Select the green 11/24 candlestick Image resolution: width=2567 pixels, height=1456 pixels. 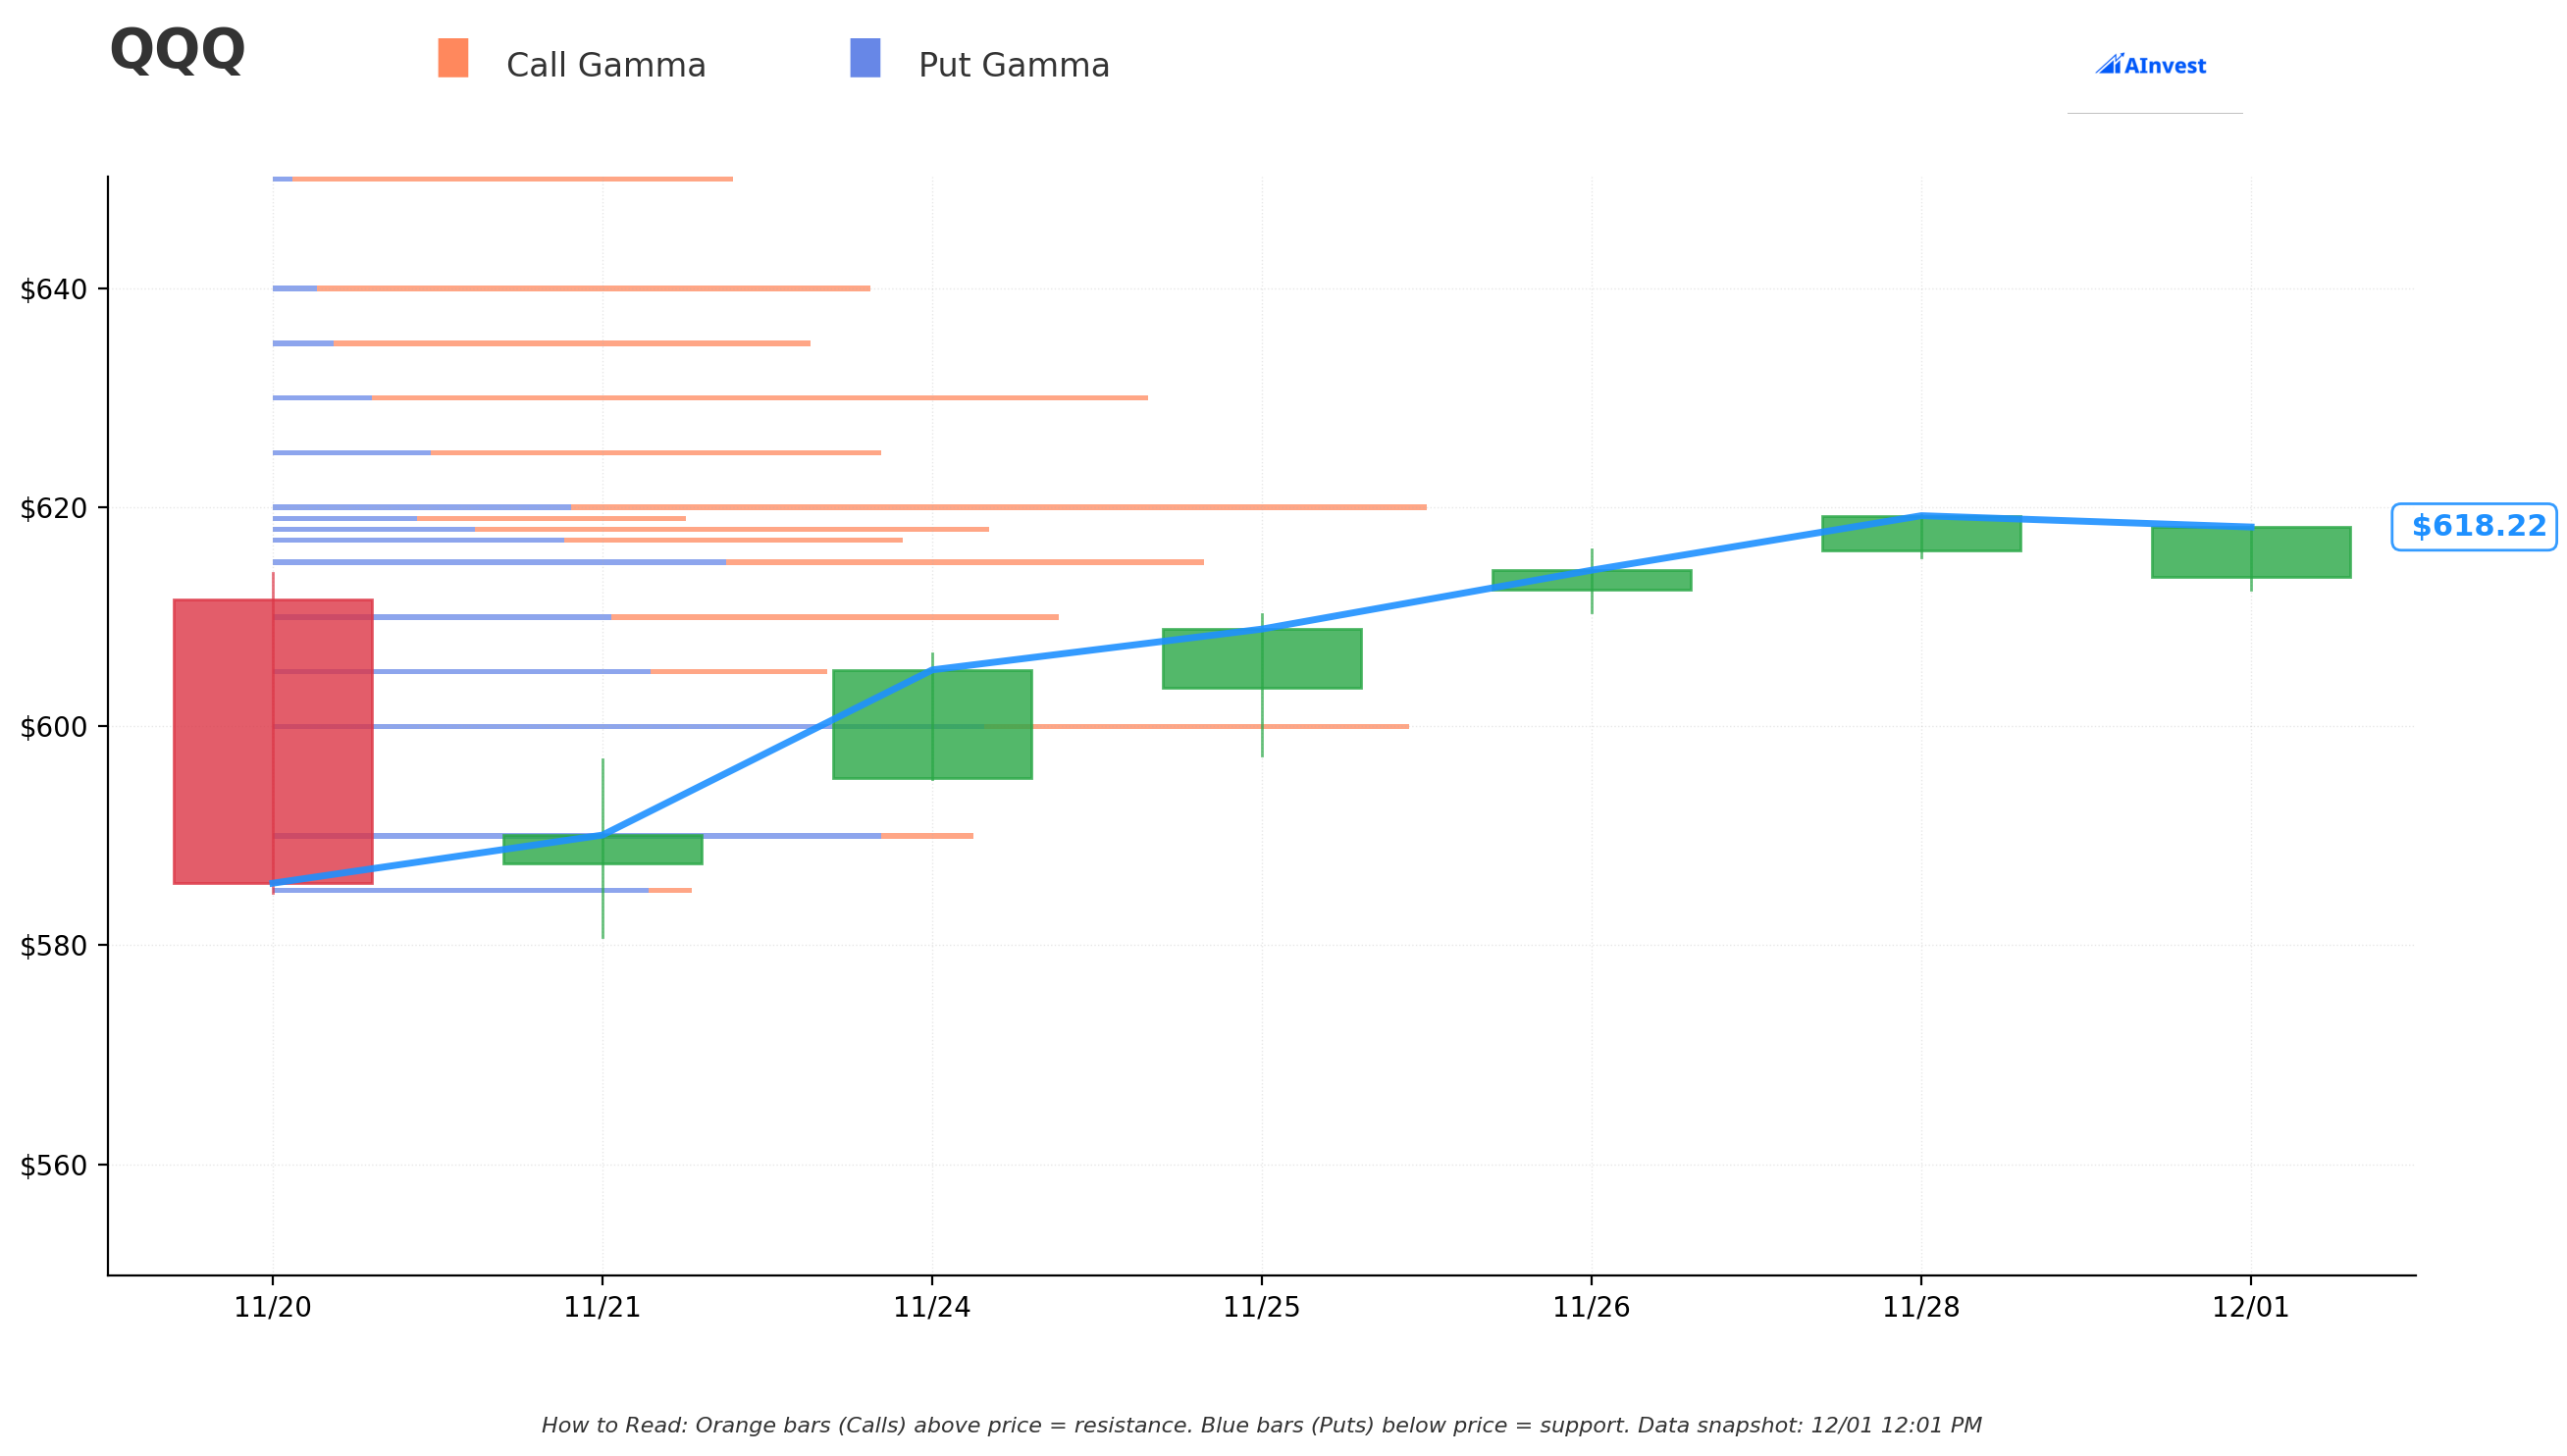click(x=932, y=724)
